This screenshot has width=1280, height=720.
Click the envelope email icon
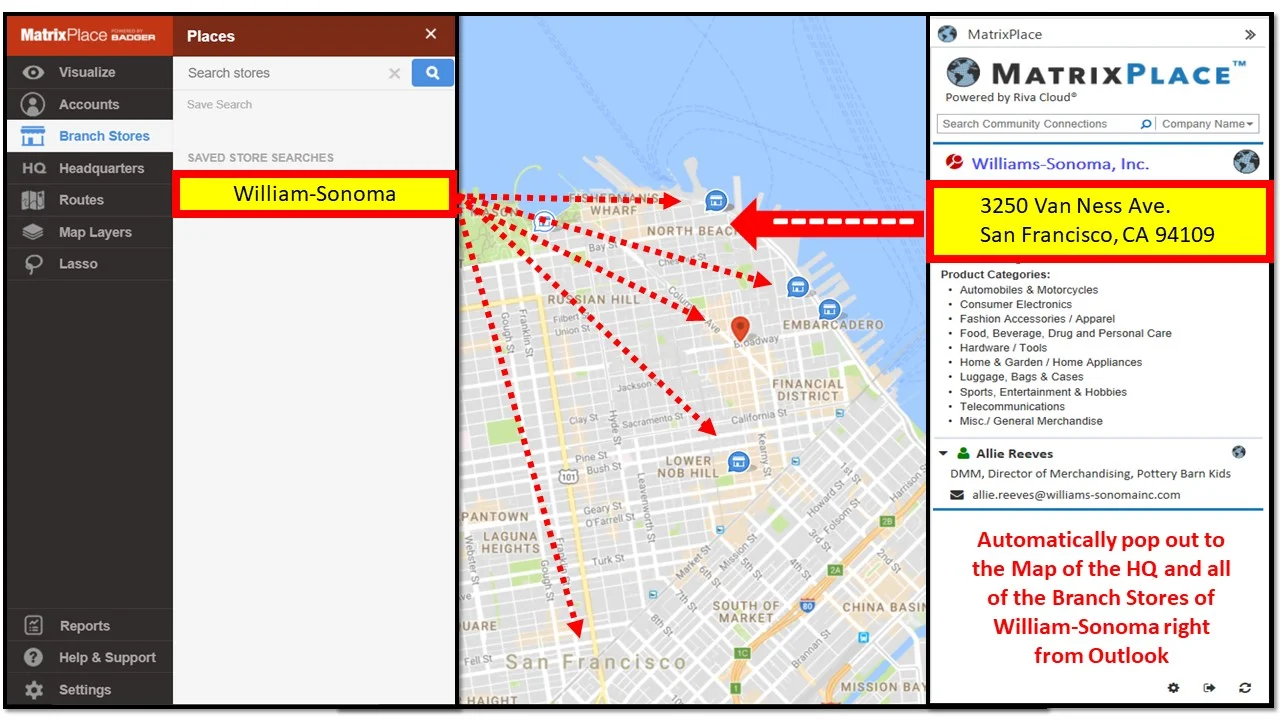(x=957, y=495)
